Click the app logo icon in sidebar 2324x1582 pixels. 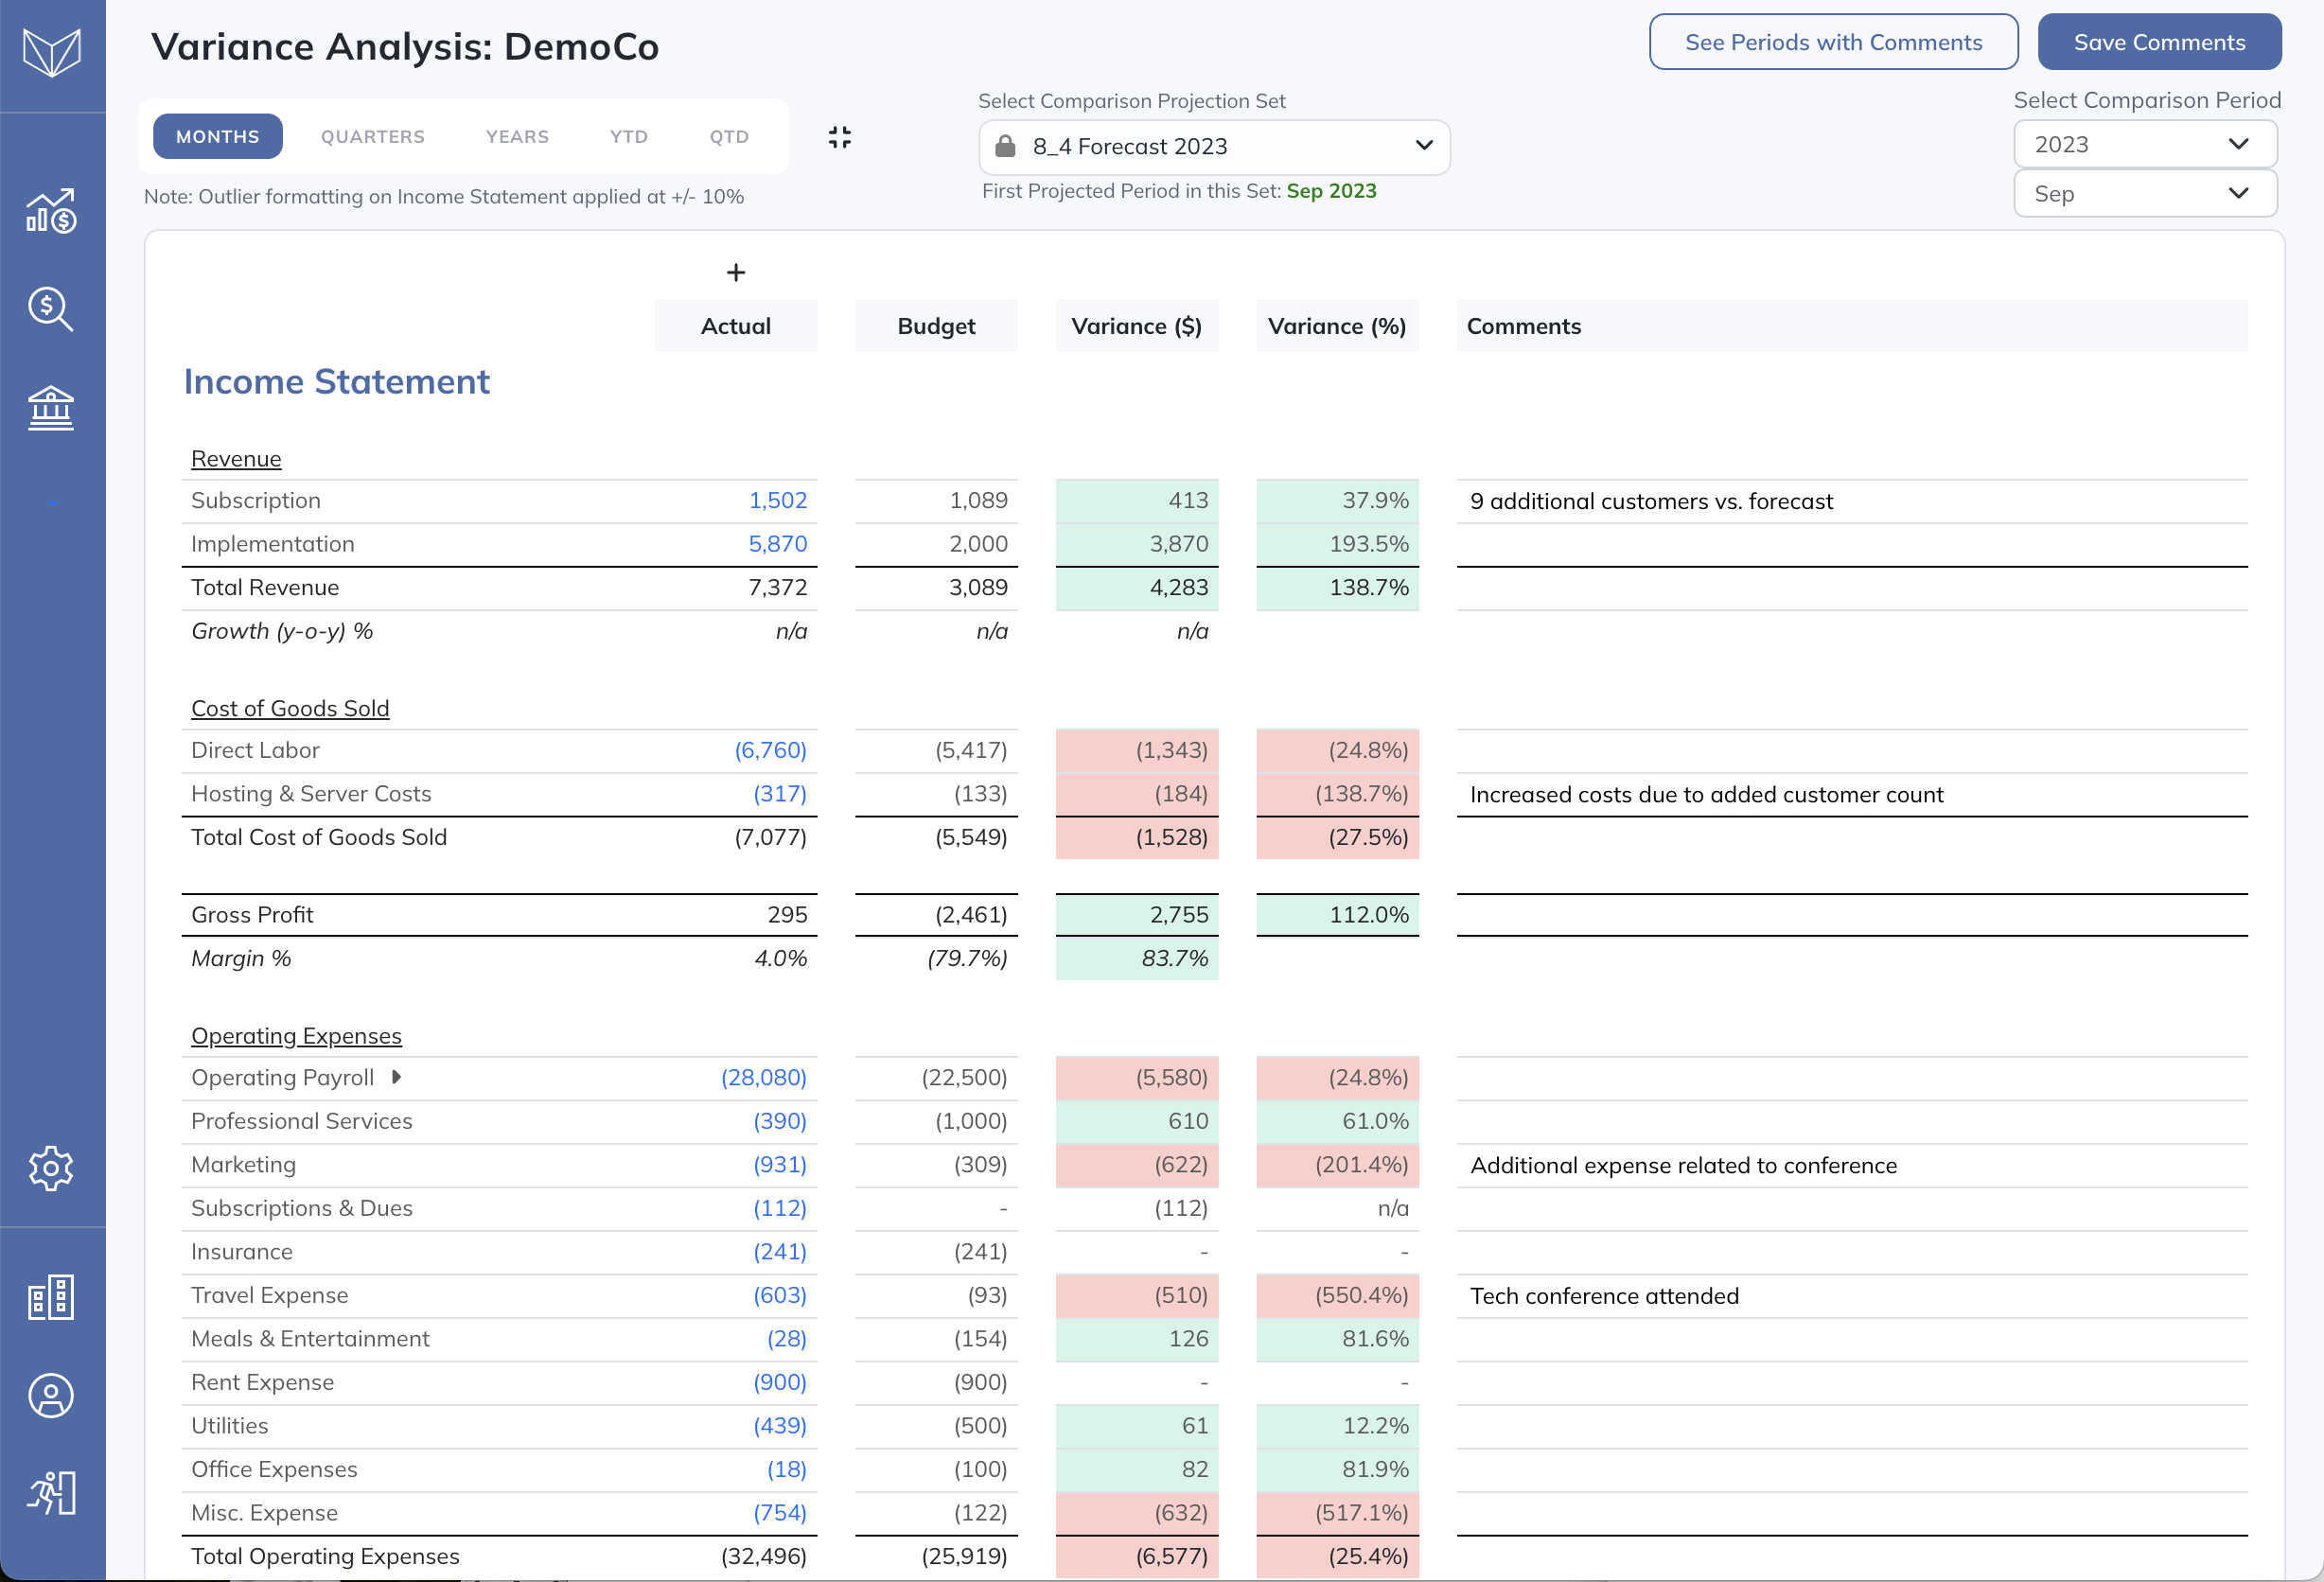52,51
